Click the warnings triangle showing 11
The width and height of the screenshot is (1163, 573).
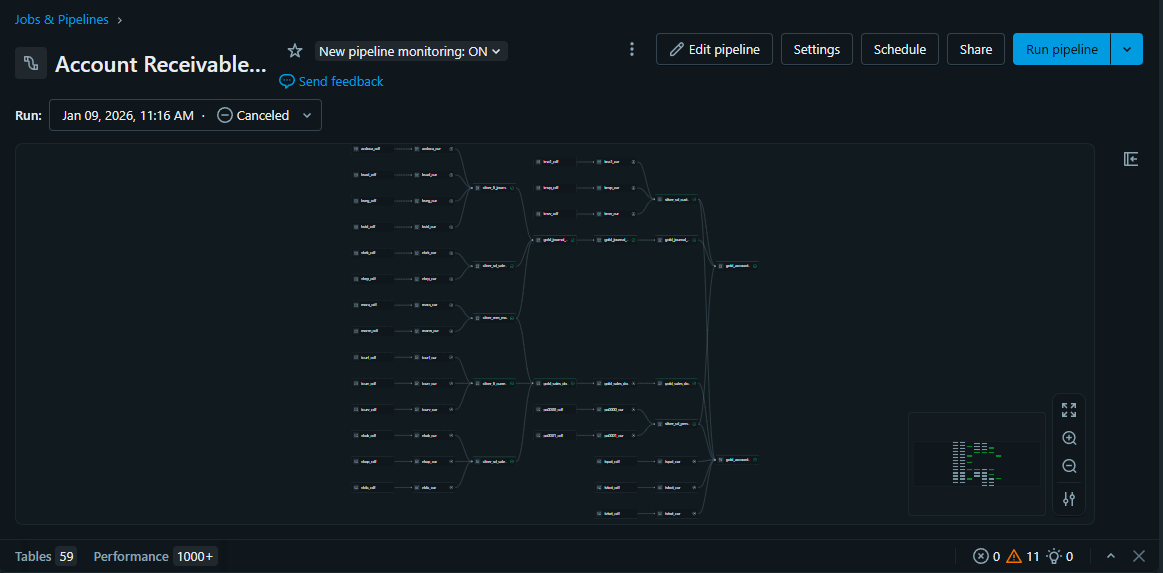pyautogui.click(x=1023, y=556)
